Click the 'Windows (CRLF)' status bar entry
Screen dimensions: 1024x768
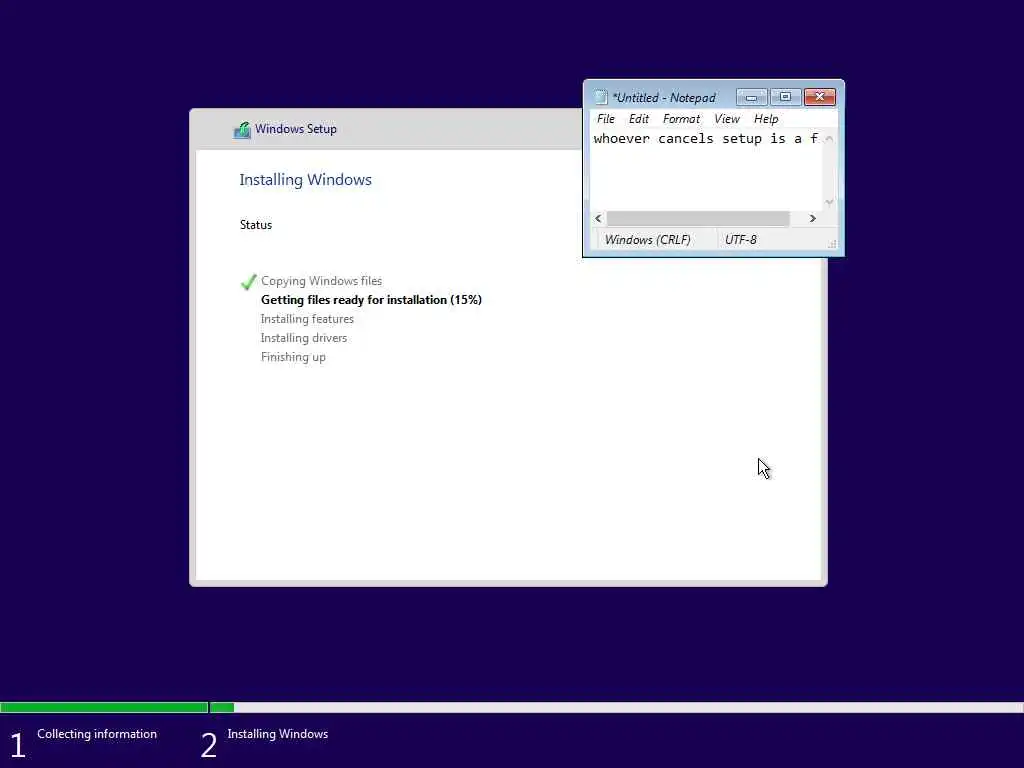click(647, 240)
